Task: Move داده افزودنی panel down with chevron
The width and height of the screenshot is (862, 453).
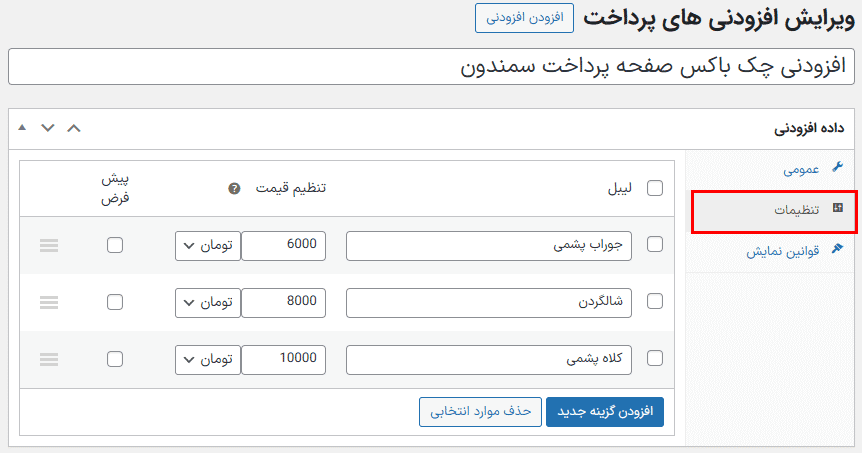Action: 48,128
